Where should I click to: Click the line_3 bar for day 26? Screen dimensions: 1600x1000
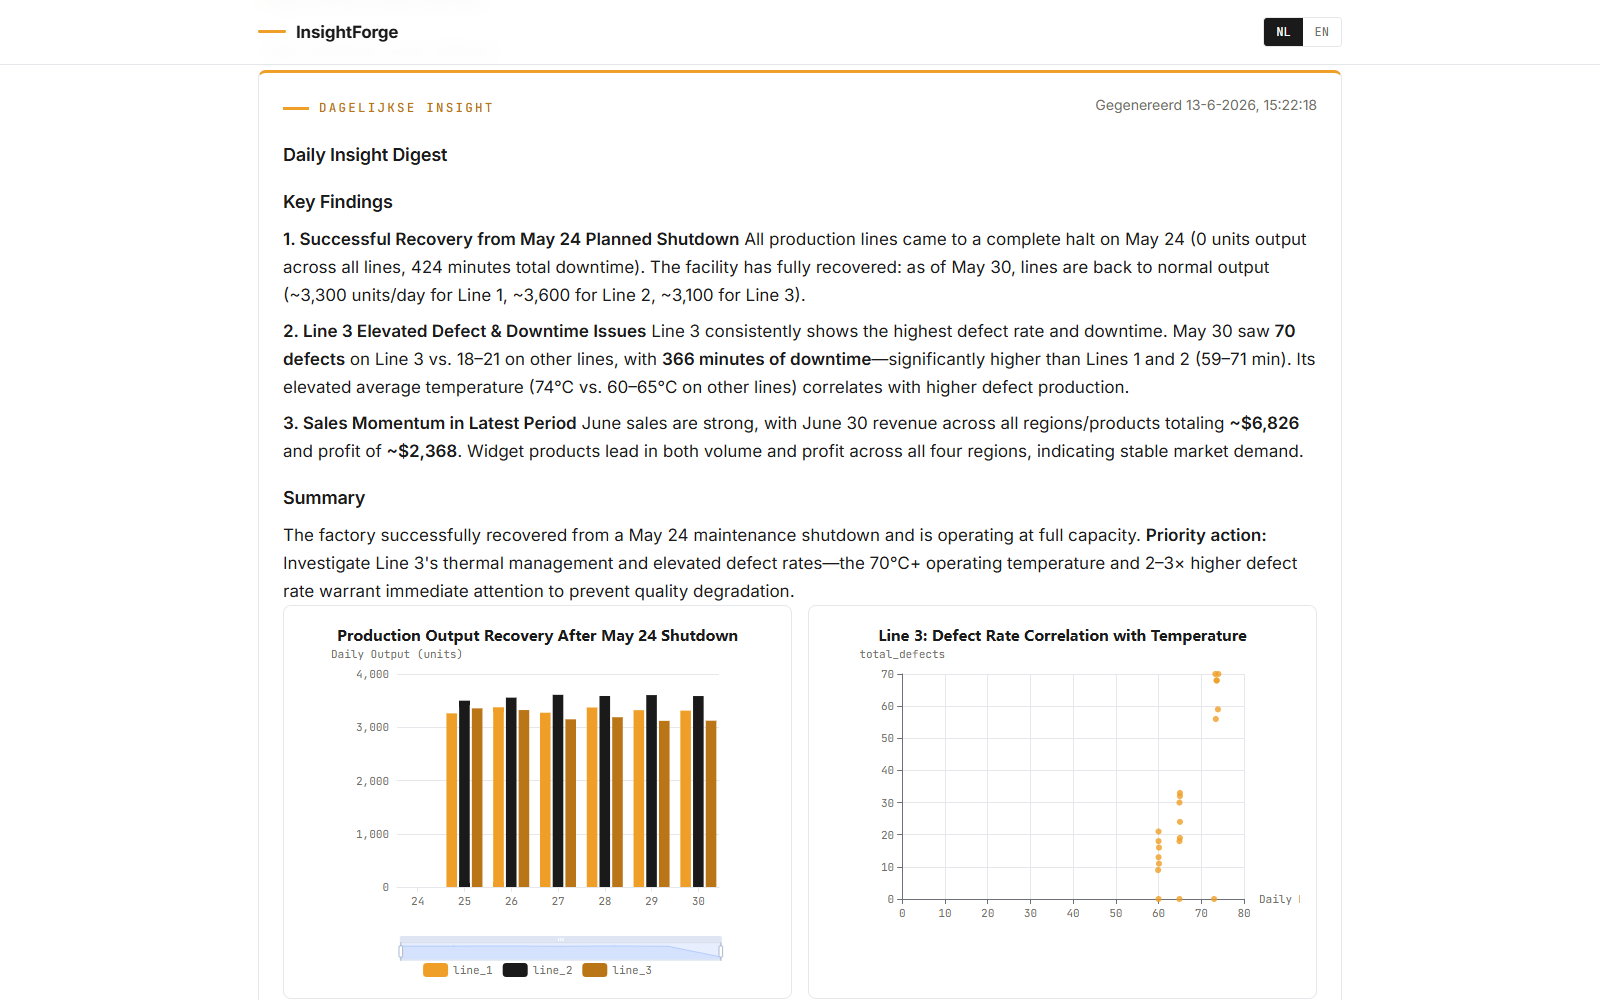(524, 799)
